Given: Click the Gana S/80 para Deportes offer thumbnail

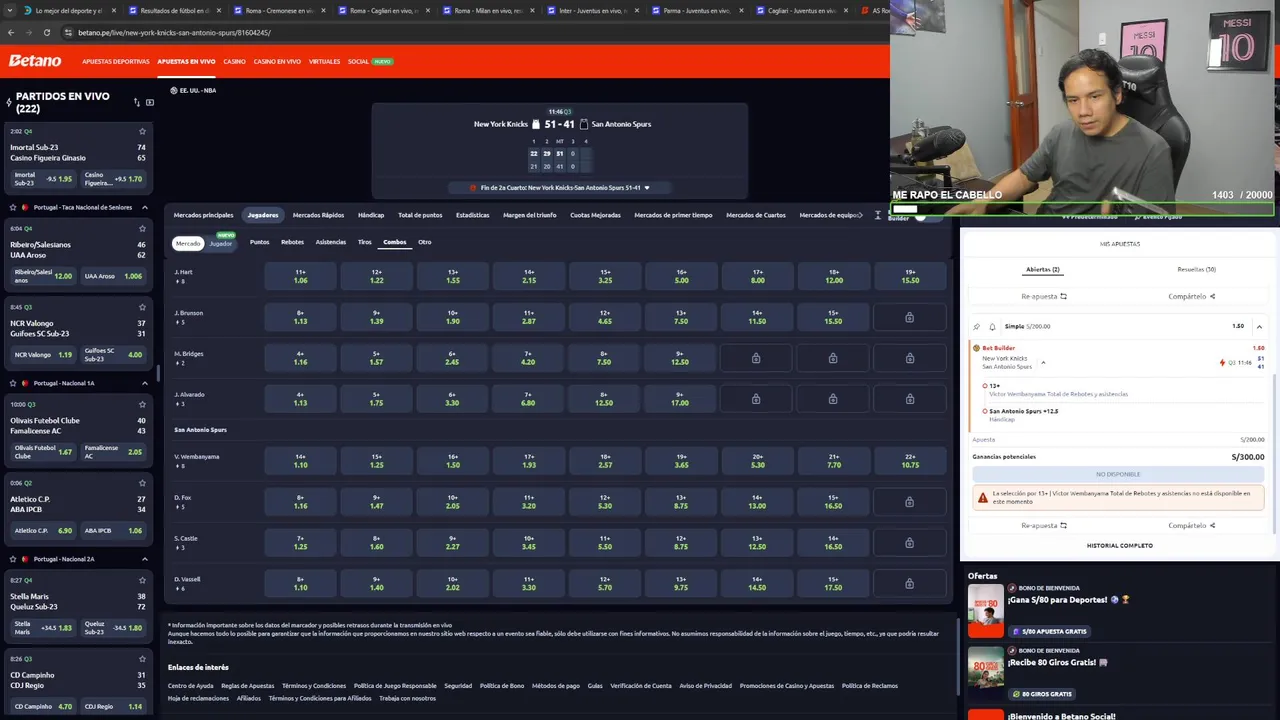Looking at the screenshot, I should click(x=985, y=610).
